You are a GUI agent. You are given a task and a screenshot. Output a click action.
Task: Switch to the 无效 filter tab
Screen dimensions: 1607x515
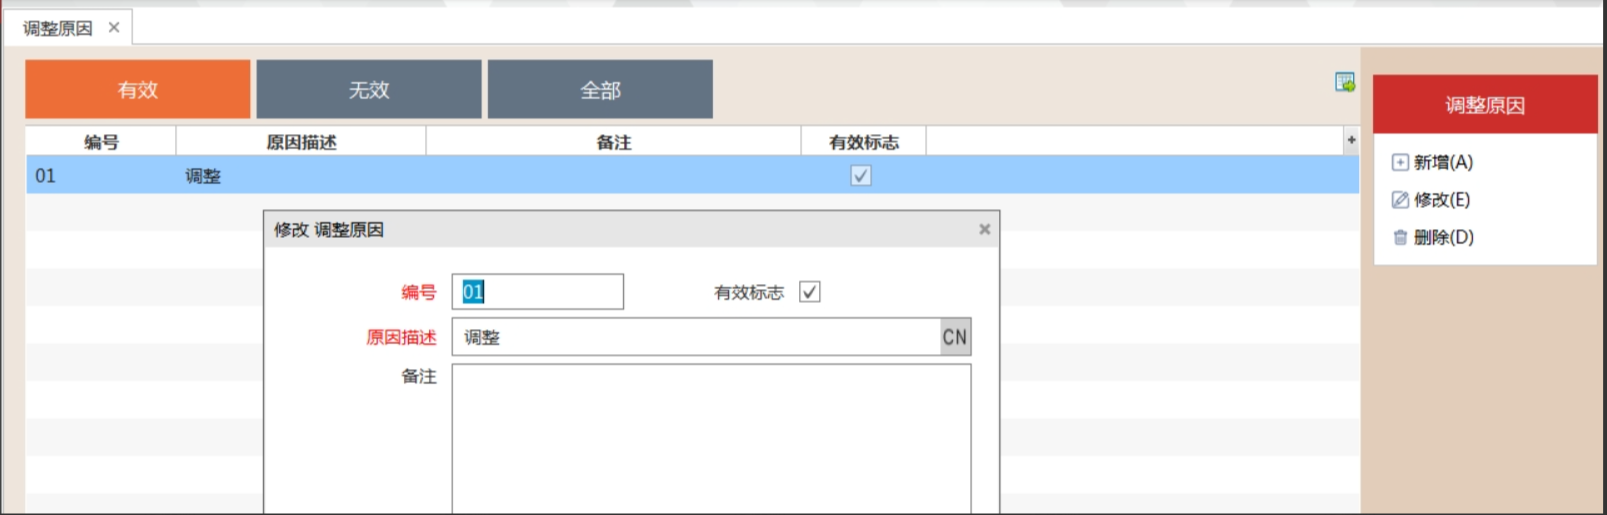coord(369,89)
